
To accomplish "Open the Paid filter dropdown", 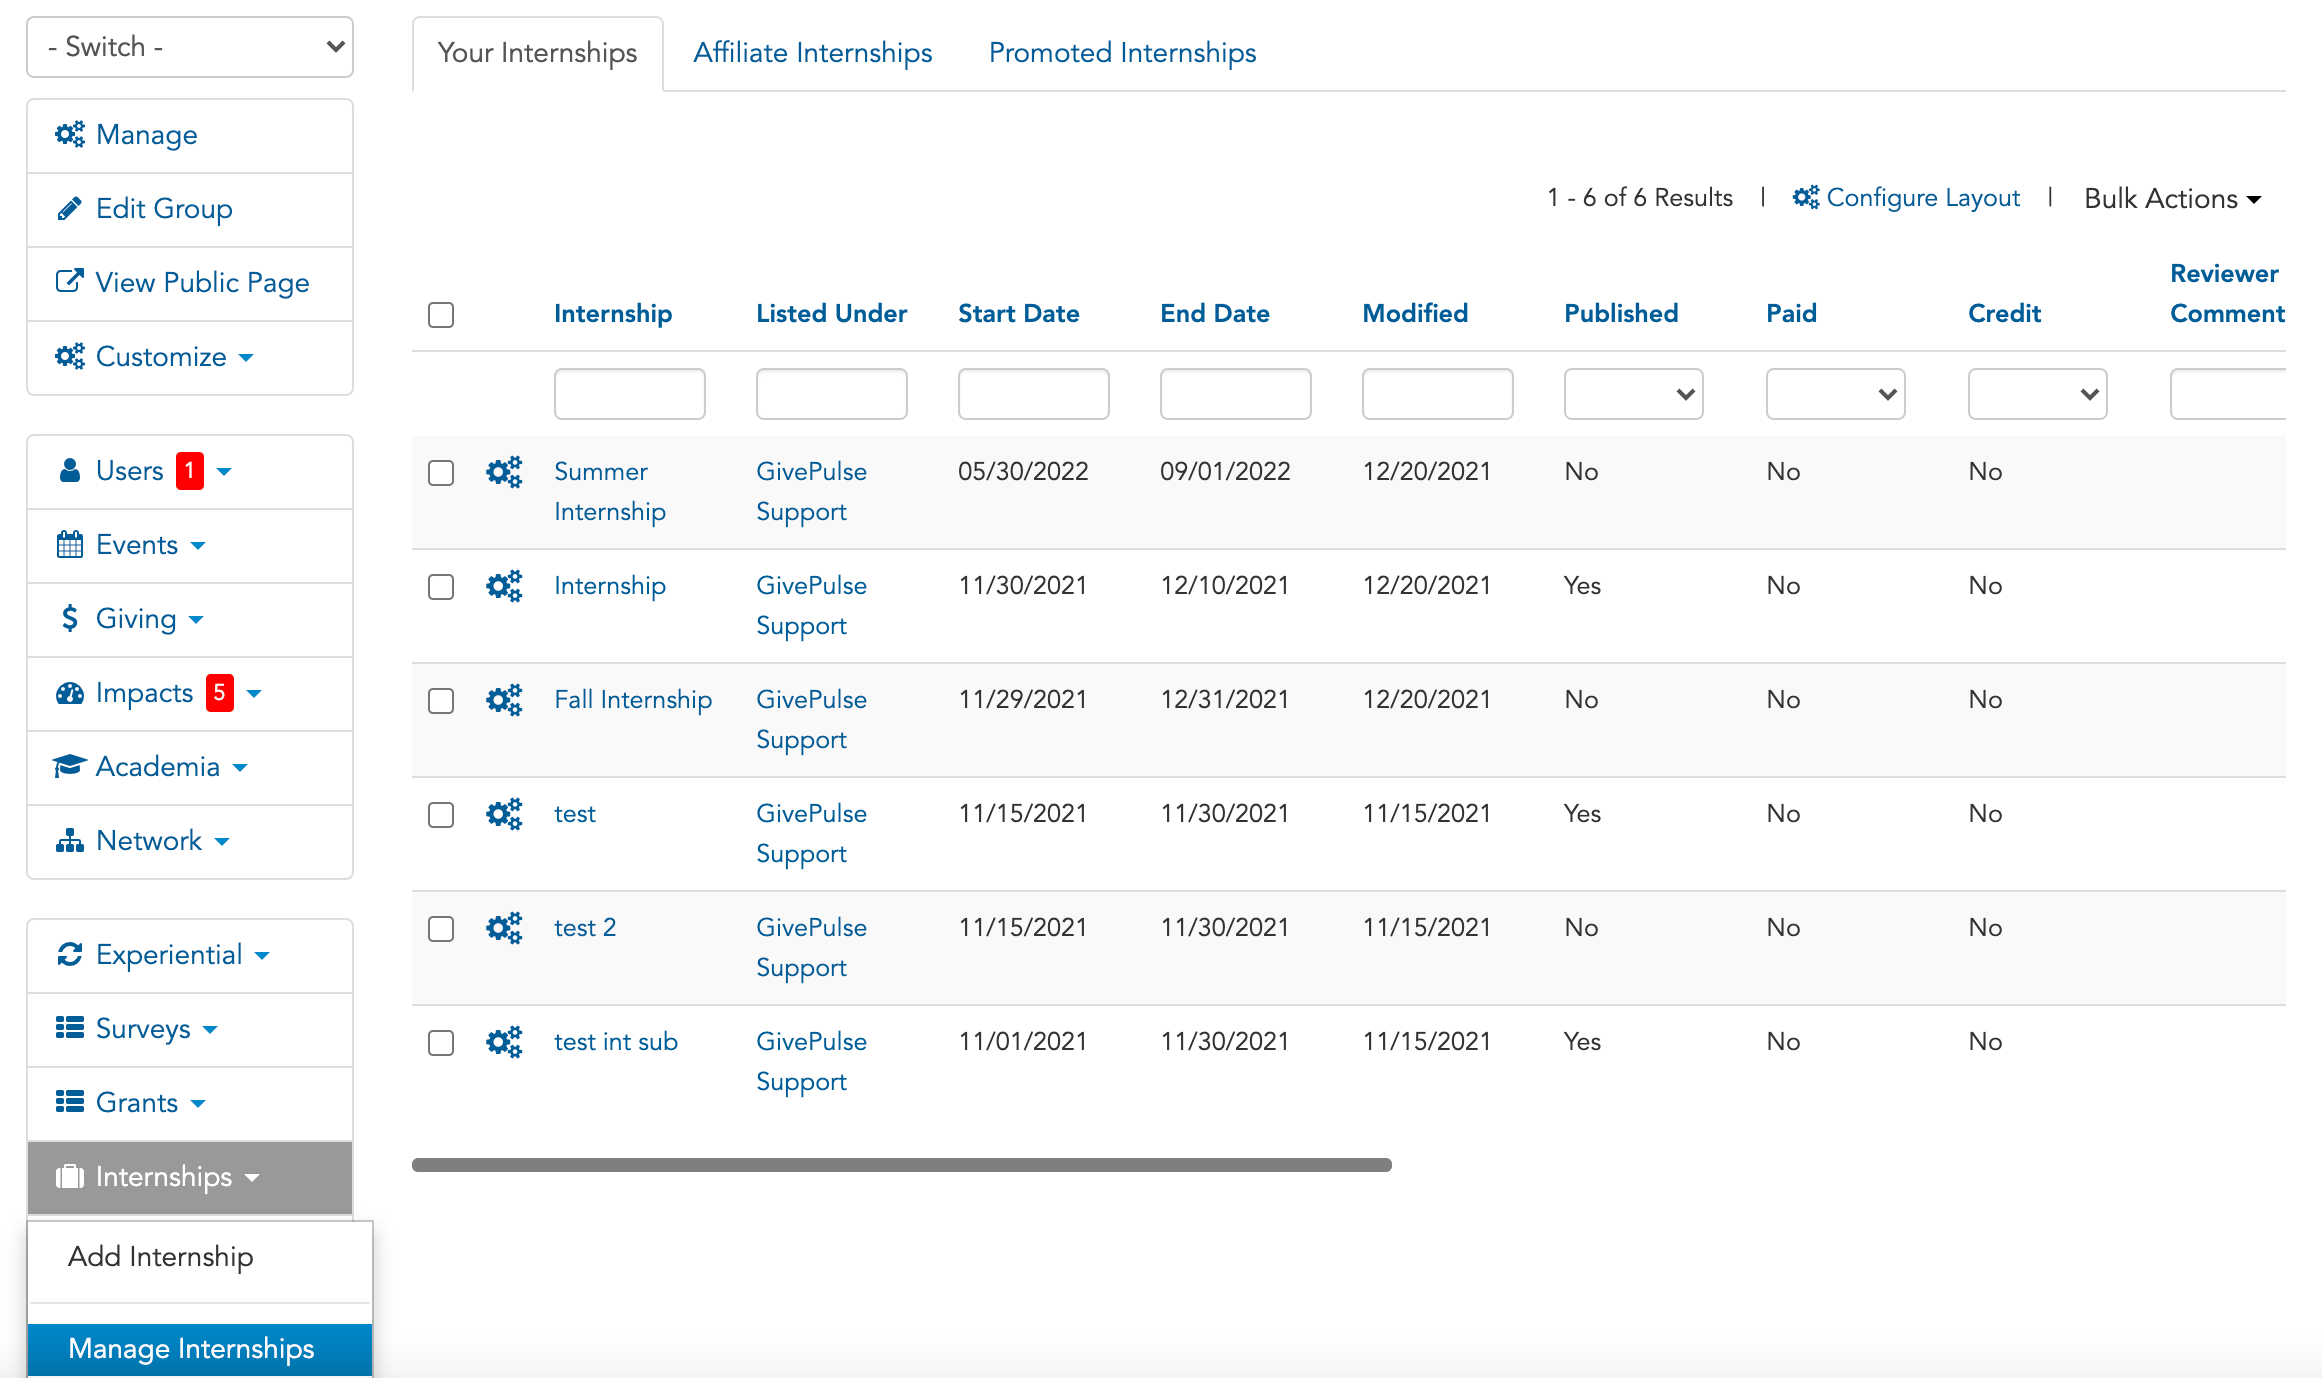I will click(x=1835, y=394).
